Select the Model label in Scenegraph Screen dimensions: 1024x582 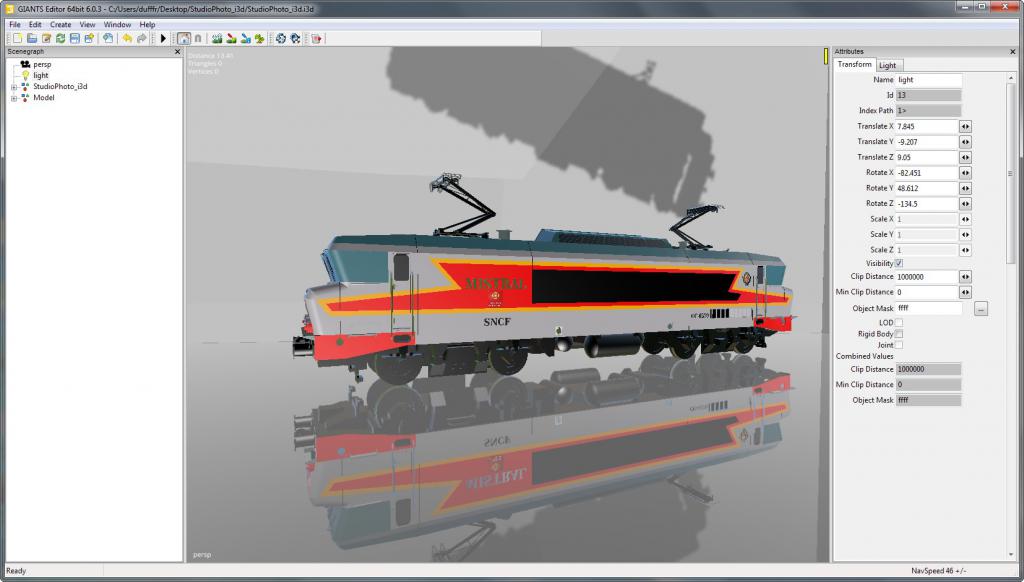tap(44, 97)
